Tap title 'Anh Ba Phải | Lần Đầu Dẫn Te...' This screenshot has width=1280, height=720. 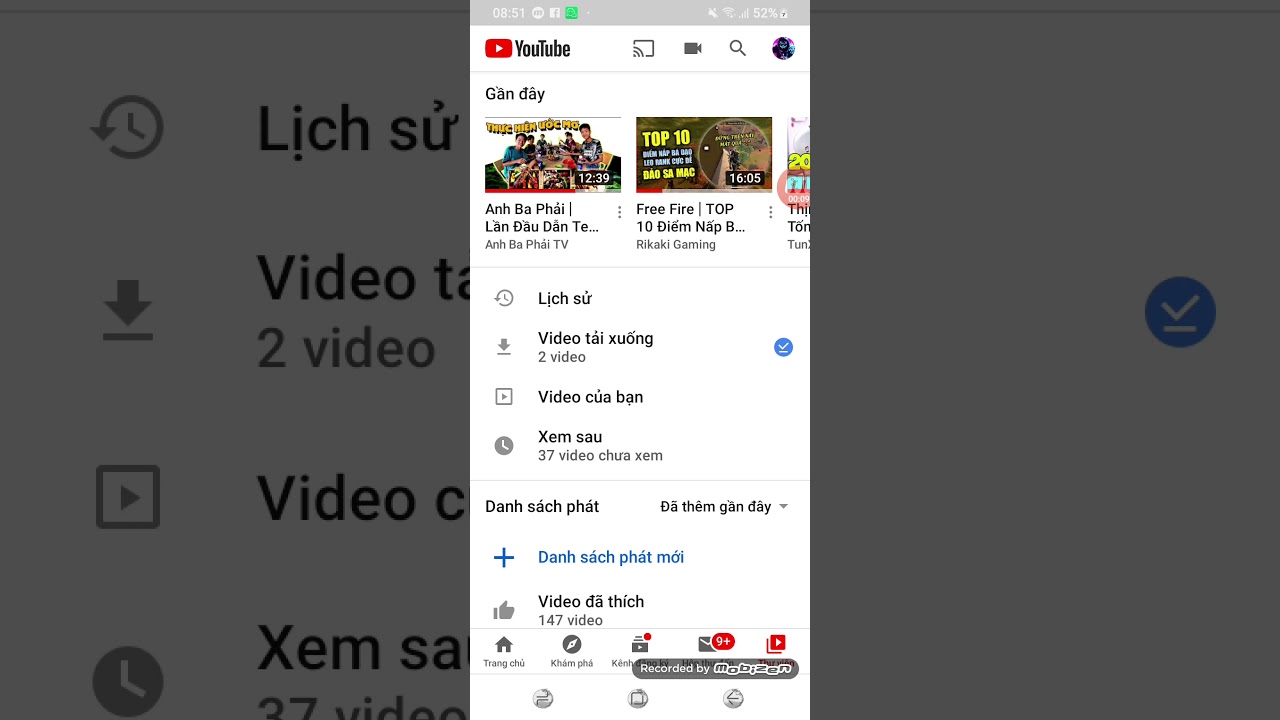(x=542, y=218)
